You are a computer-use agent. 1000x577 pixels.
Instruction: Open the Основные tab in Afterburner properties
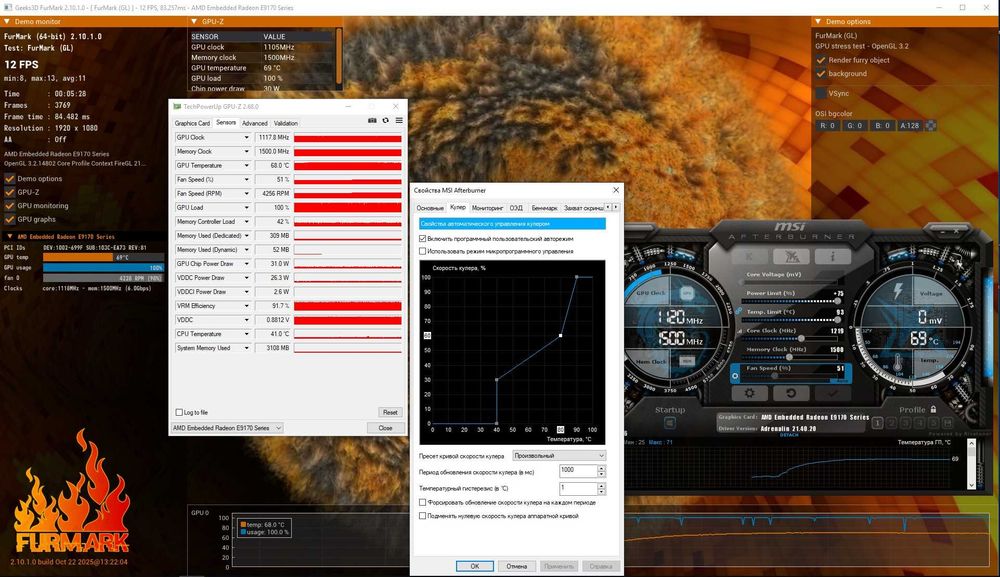pyautogui.click(x=430, y=208)
